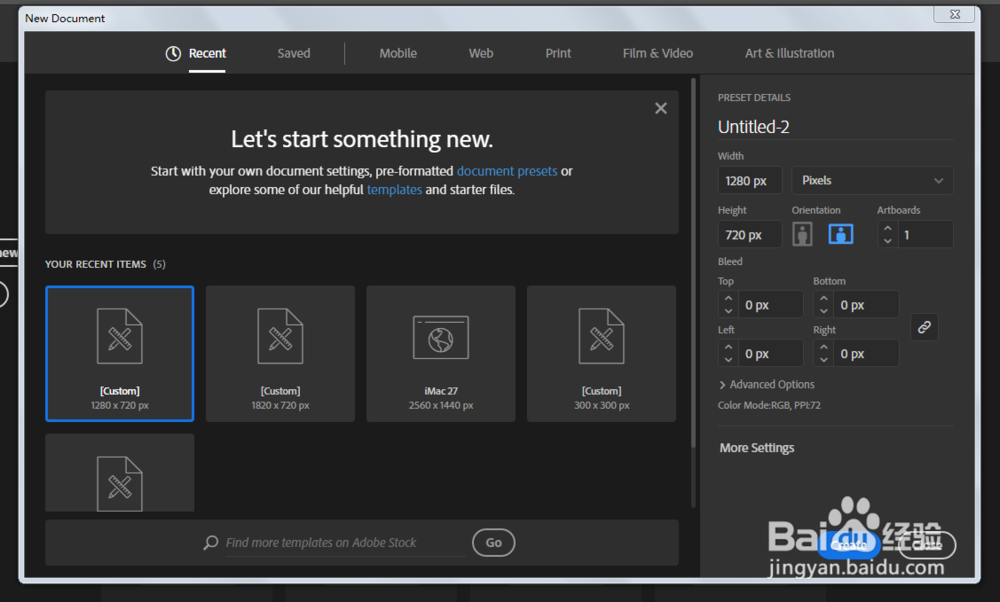The image size is (1000, 602).
Task: Choose landscape orientation icon
Action: 841,234
